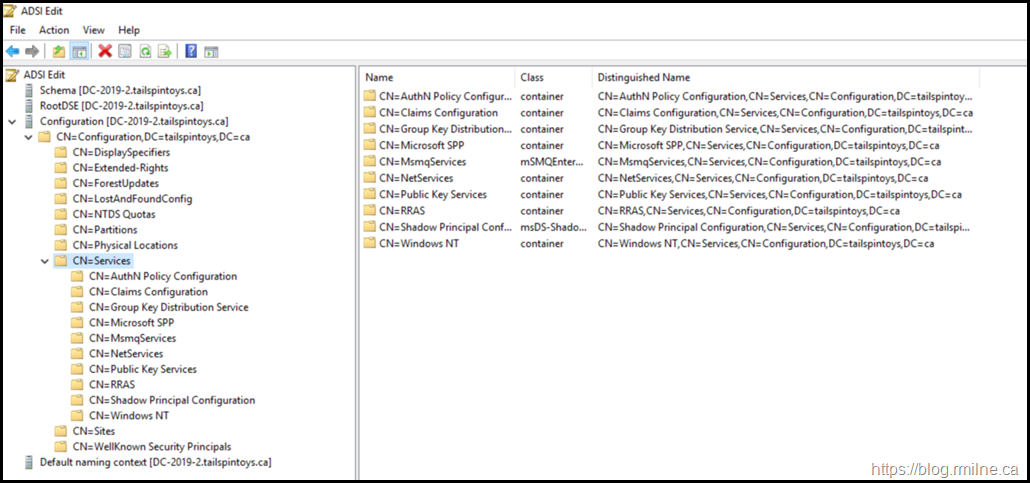Image resolution: width=1030 pixels, height=483 pixels.
Task: Select Default naming context node
Action: (x=154, y=462)
